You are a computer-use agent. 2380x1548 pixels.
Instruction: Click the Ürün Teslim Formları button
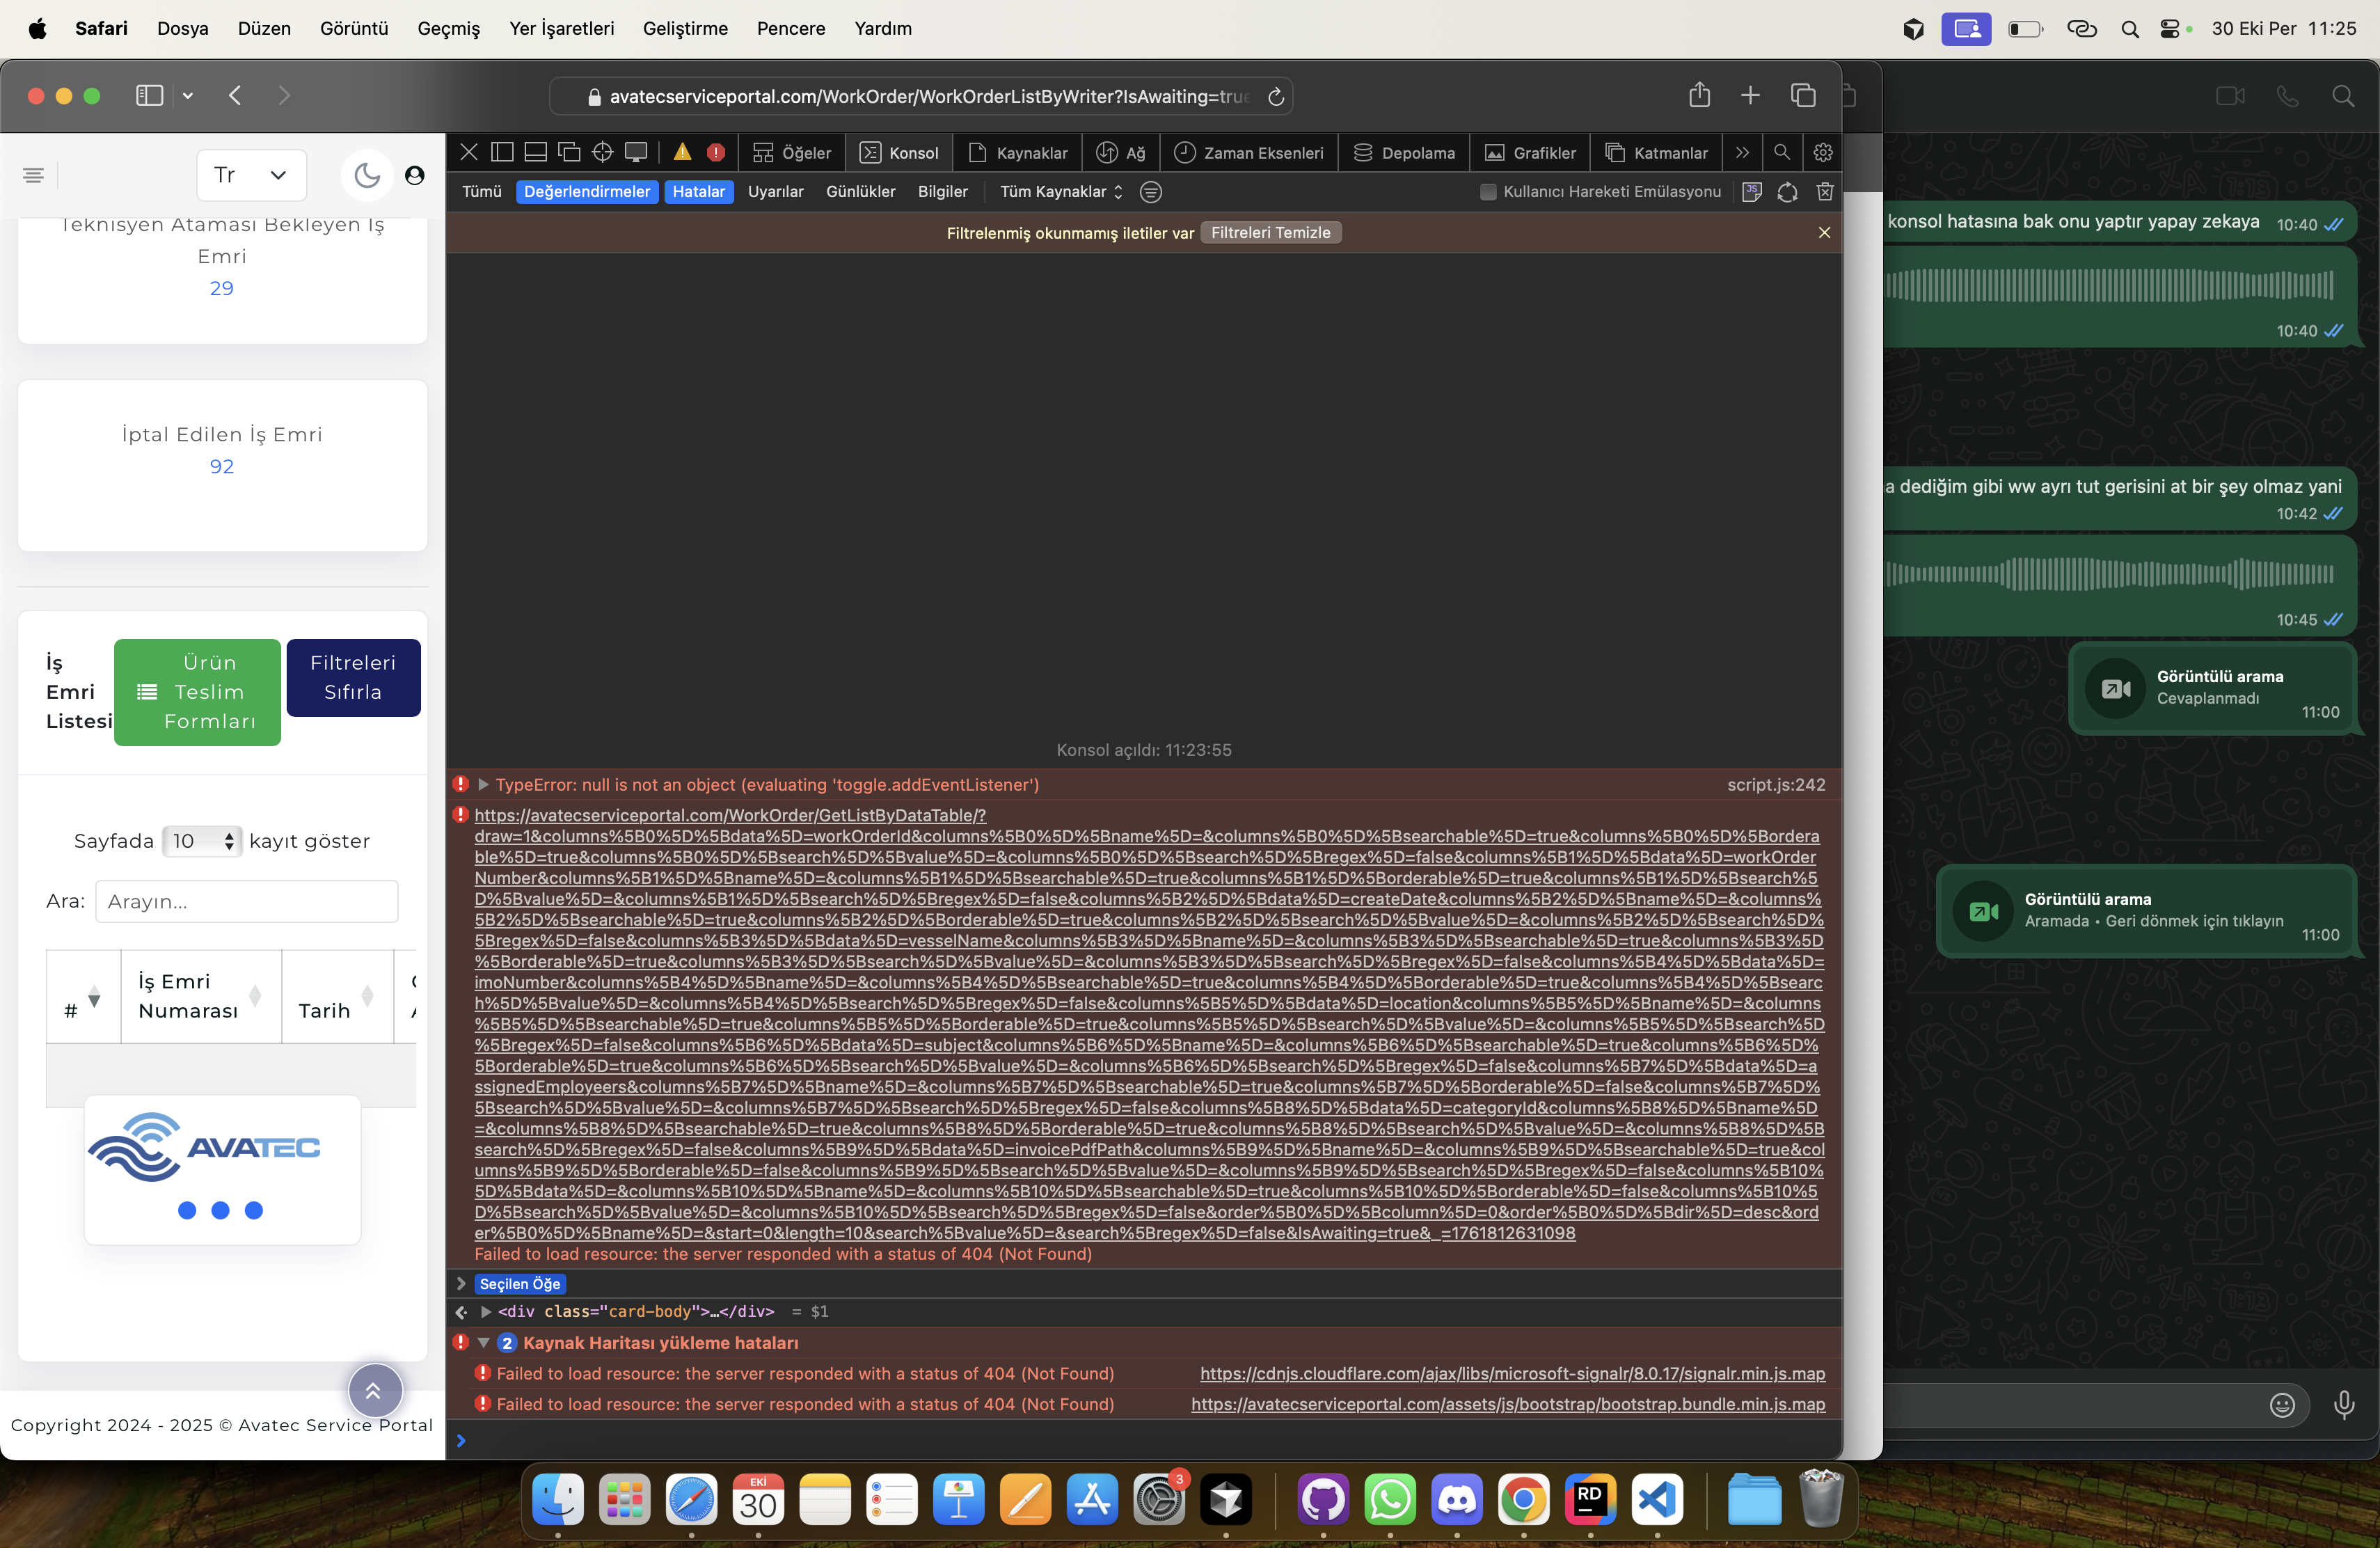point(197,692)
